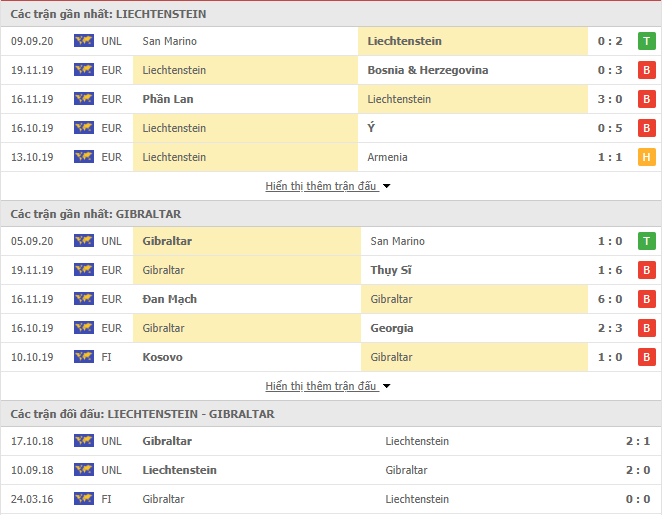Open the 0 : 5 score against Ý
The height and width of the screenshot is (515, 662).
click(610, 128)
